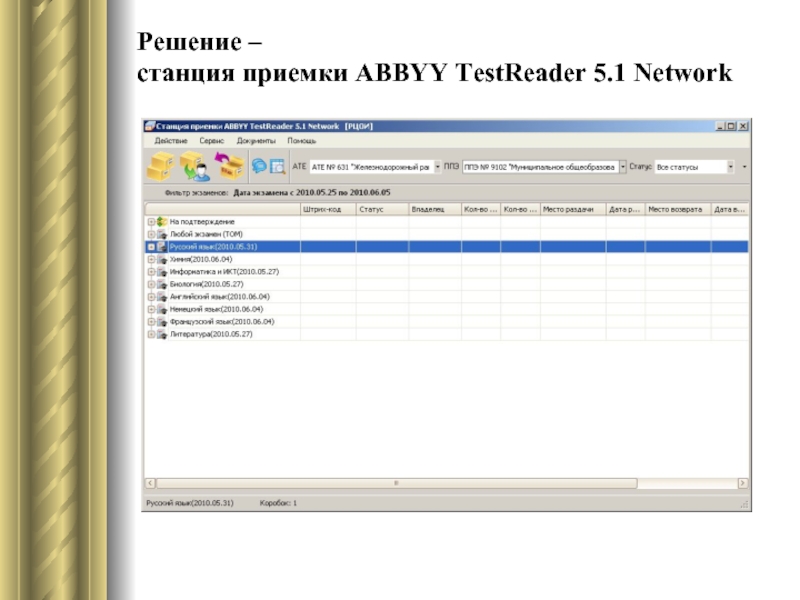Open the Сервис menu
This screenshot has width=800, height=600.
tap(212, 141)
